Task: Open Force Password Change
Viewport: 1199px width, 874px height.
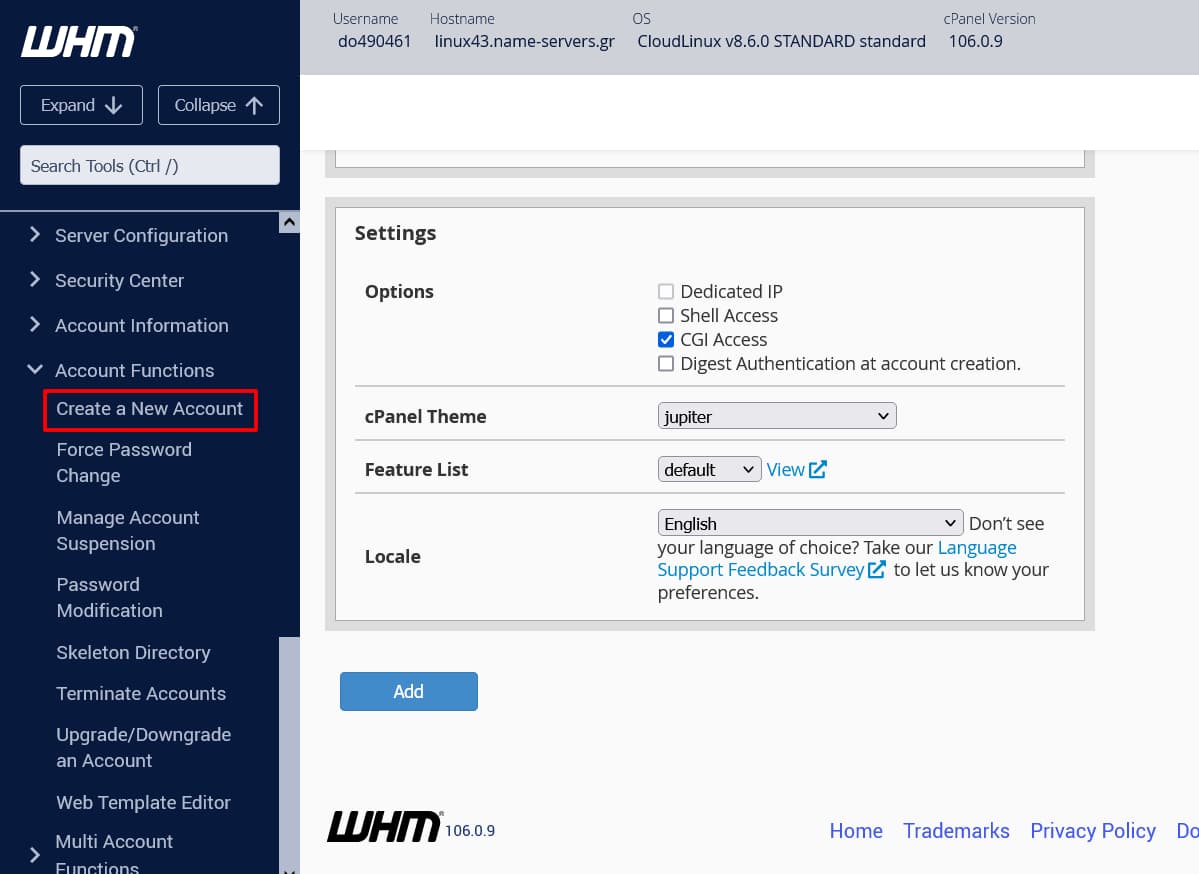Action: click(124, 463)
